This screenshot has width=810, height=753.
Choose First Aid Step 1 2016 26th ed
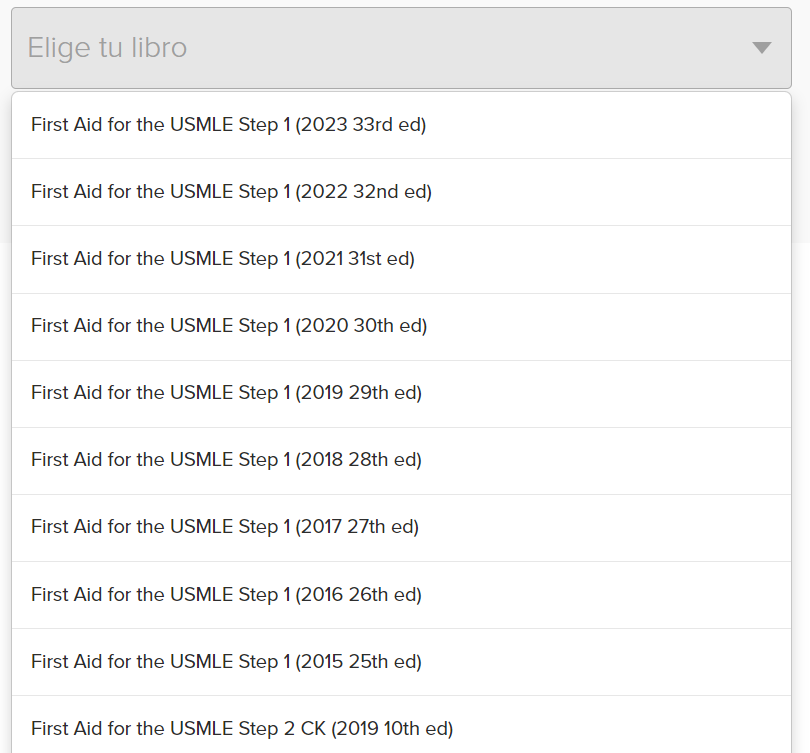coord(226,594)
